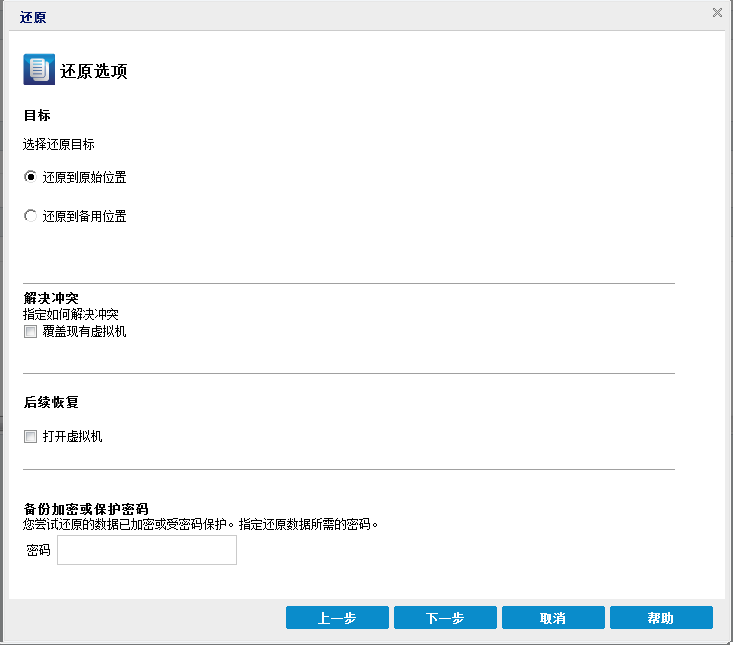Click the 指定如何解决冲突 label
The width and height of the screenshot is (733, 645).
point(71,314)
